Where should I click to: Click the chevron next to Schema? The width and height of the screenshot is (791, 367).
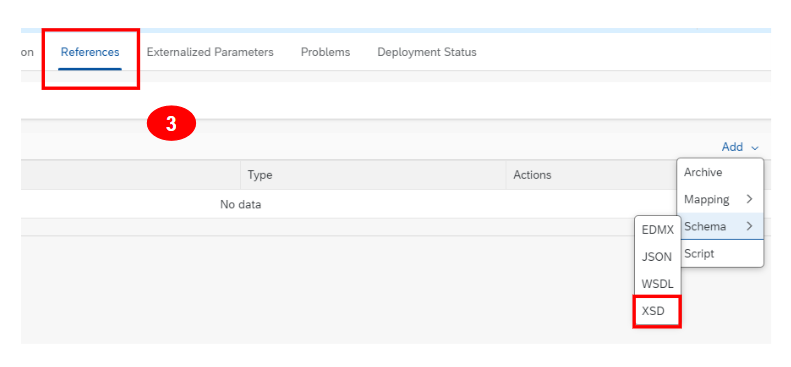point(749,226)
